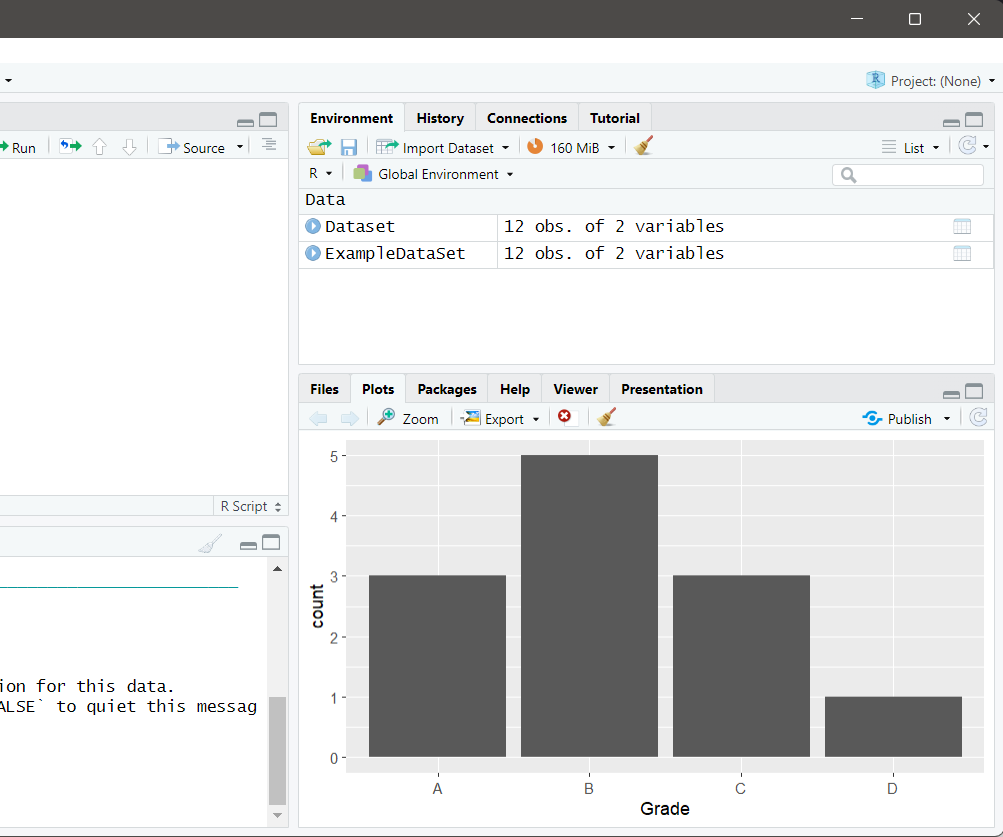The image size is (1003, 837).
Task: Open the Packages tab
Action: pos(446,389)
